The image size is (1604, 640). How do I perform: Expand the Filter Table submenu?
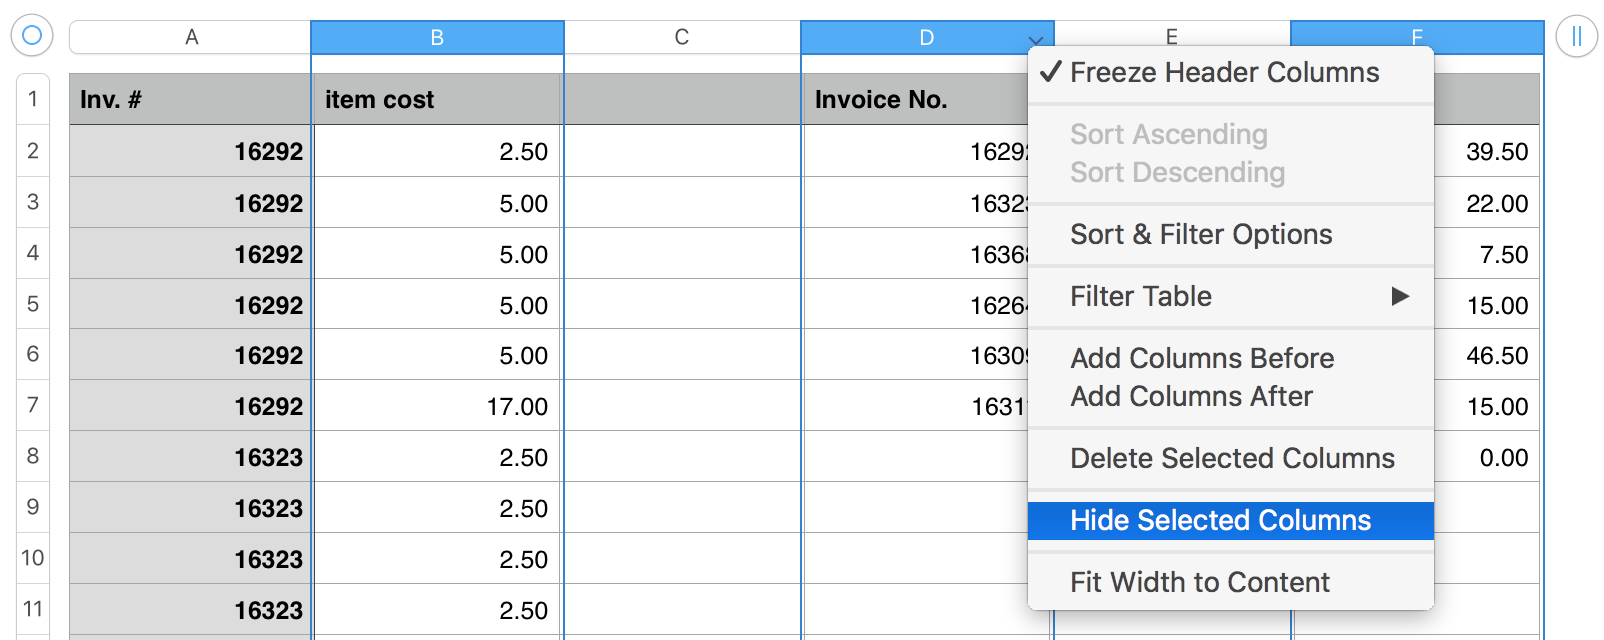click(x=1230, y=296)
